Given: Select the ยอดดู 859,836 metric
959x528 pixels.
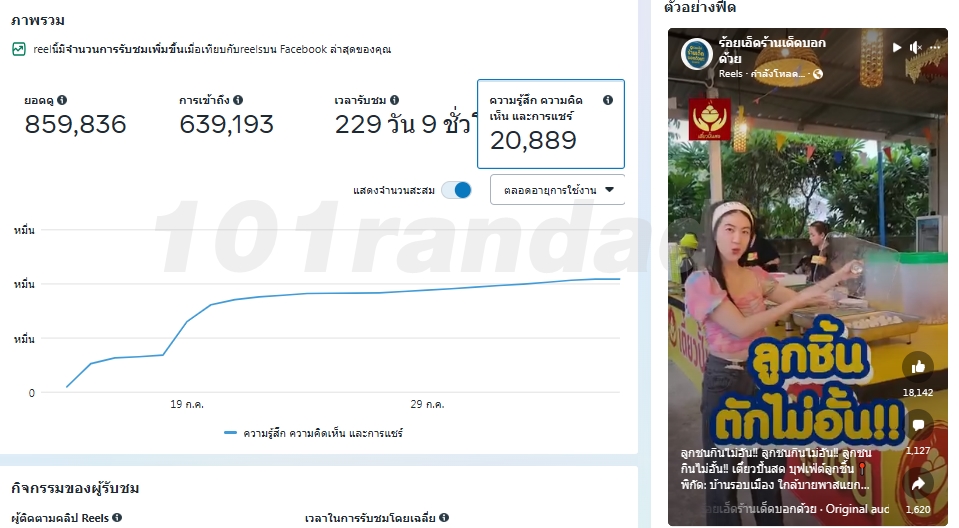Looking at the screenshot, I should click(75, 116).
